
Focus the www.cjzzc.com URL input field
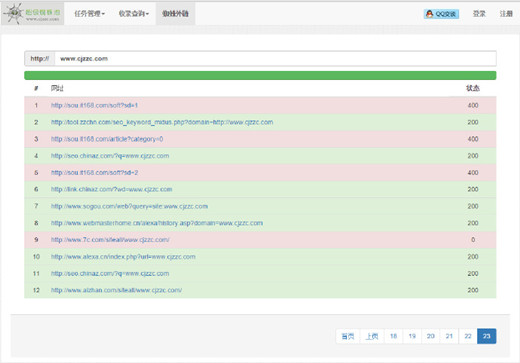coord(275,59)
